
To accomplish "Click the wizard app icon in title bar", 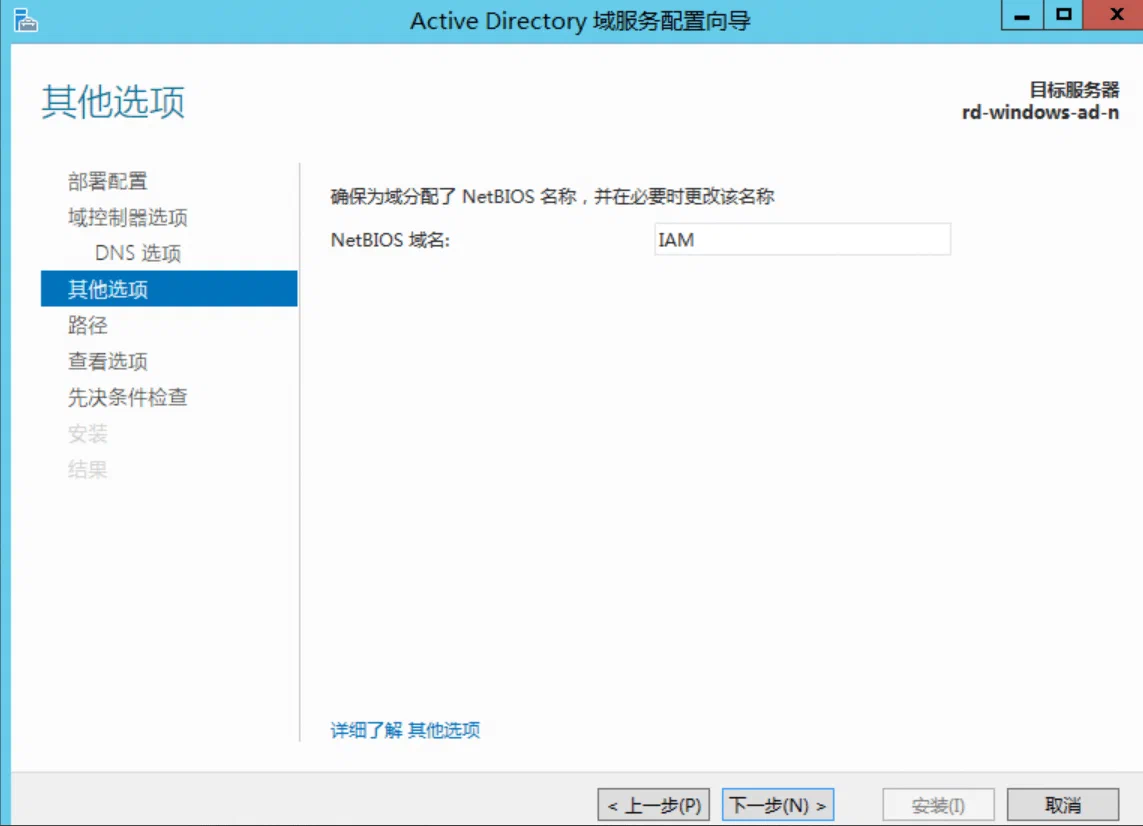I will (x=25, y=20).
